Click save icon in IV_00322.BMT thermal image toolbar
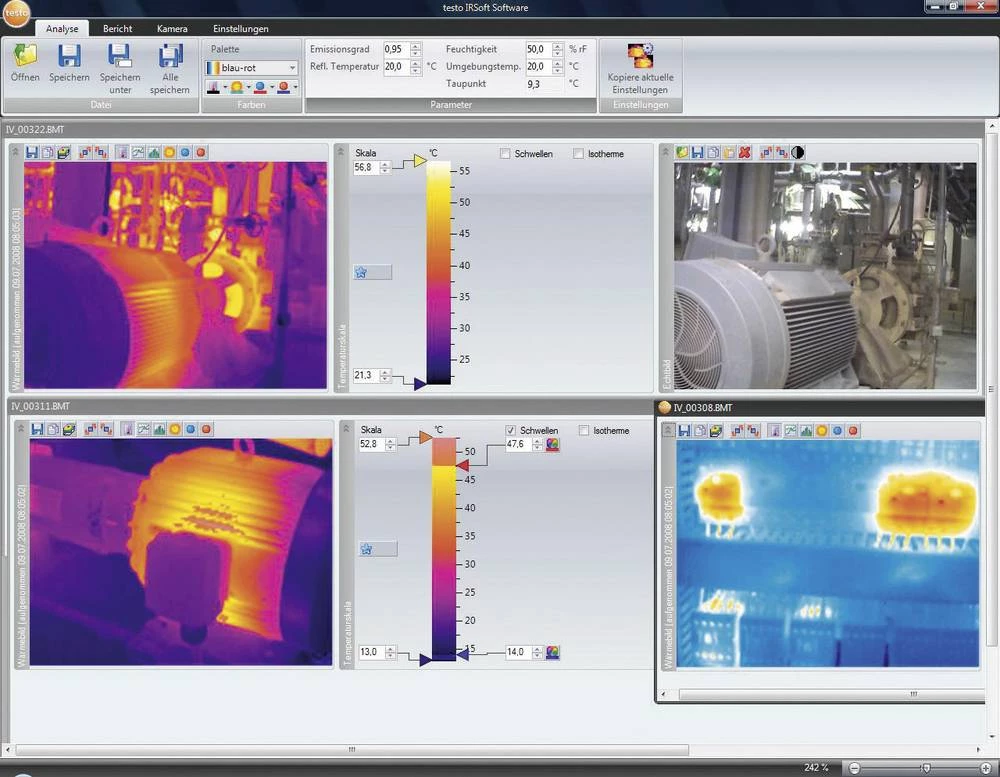The width and height of the screenshot is (1000, 777). pos(32,152)
